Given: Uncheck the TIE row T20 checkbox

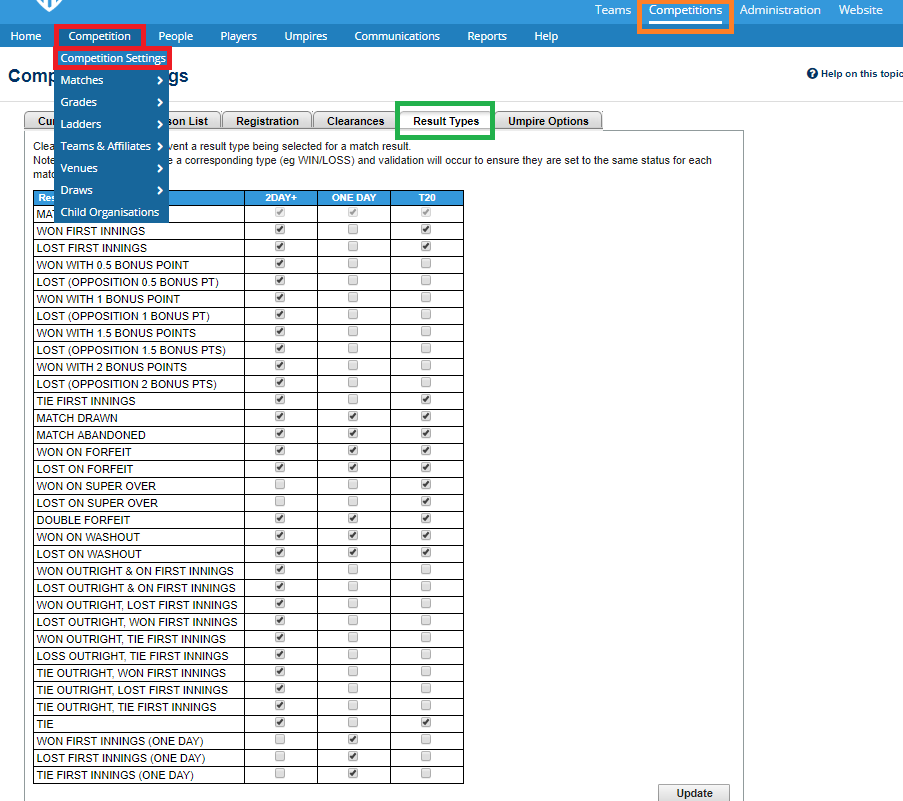Looking at the screenshot, I should (426, 722).
